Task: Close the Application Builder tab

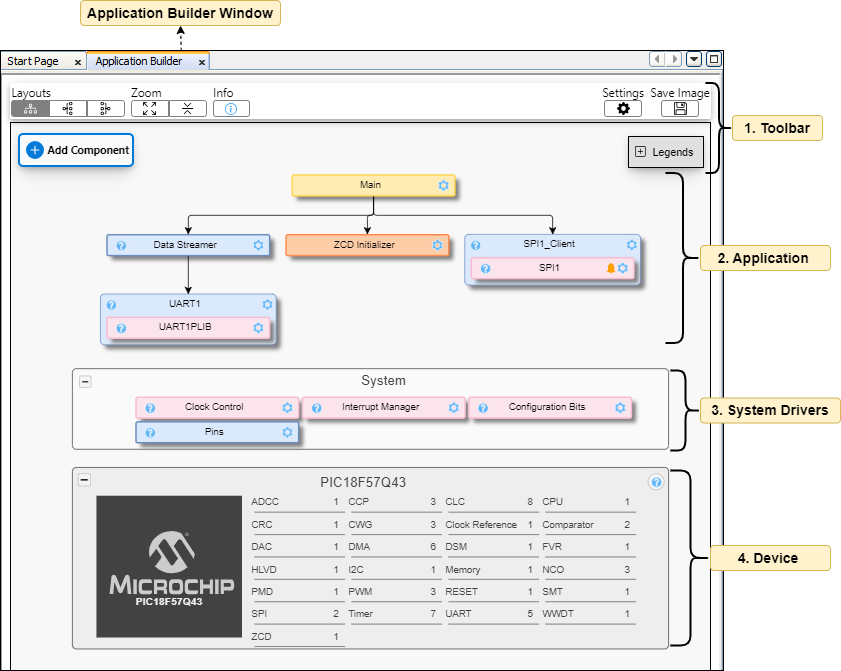Action: click(x=201, y=62)
